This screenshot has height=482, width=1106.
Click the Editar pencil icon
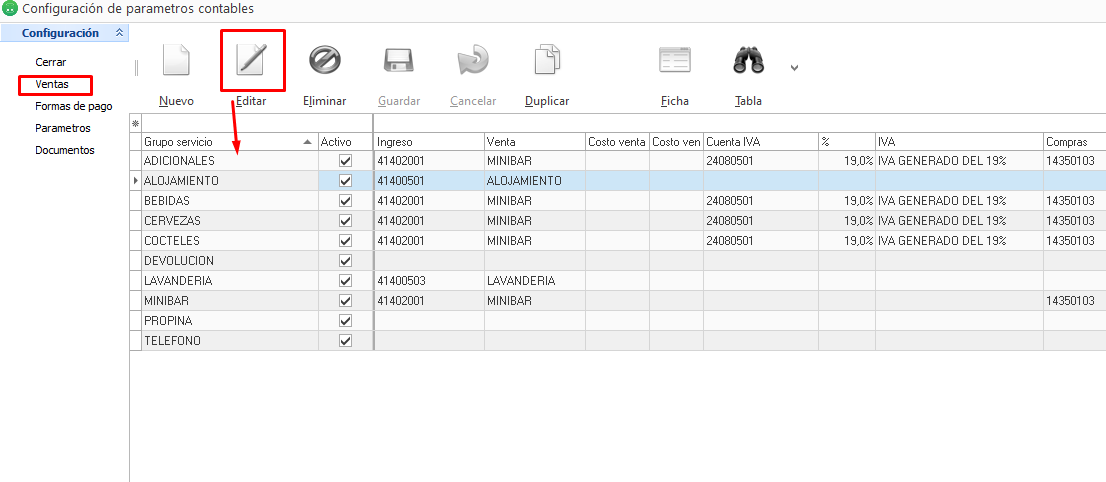coord(251,60)
